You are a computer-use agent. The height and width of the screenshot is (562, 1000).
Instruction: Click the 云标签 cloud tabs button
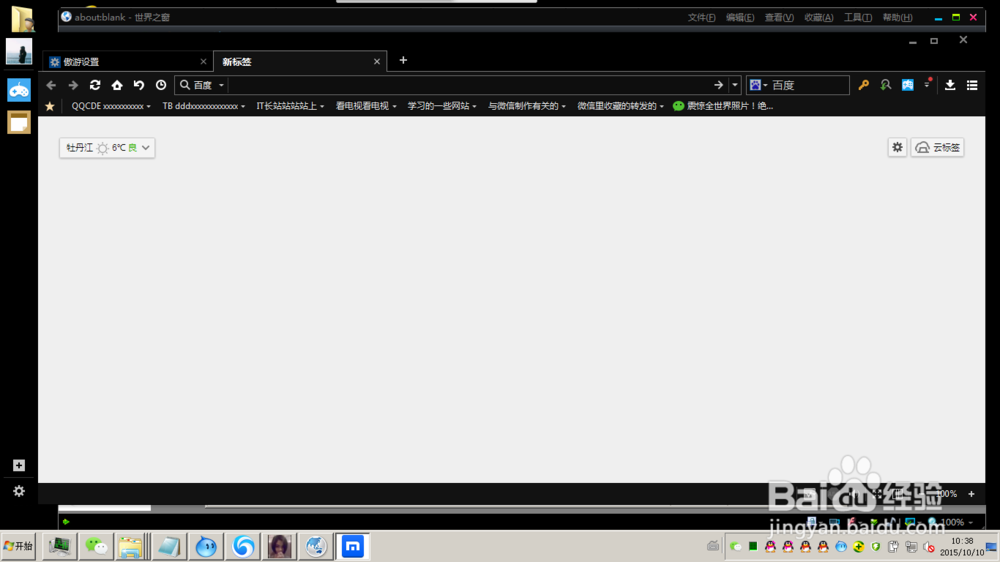(937, 147)
